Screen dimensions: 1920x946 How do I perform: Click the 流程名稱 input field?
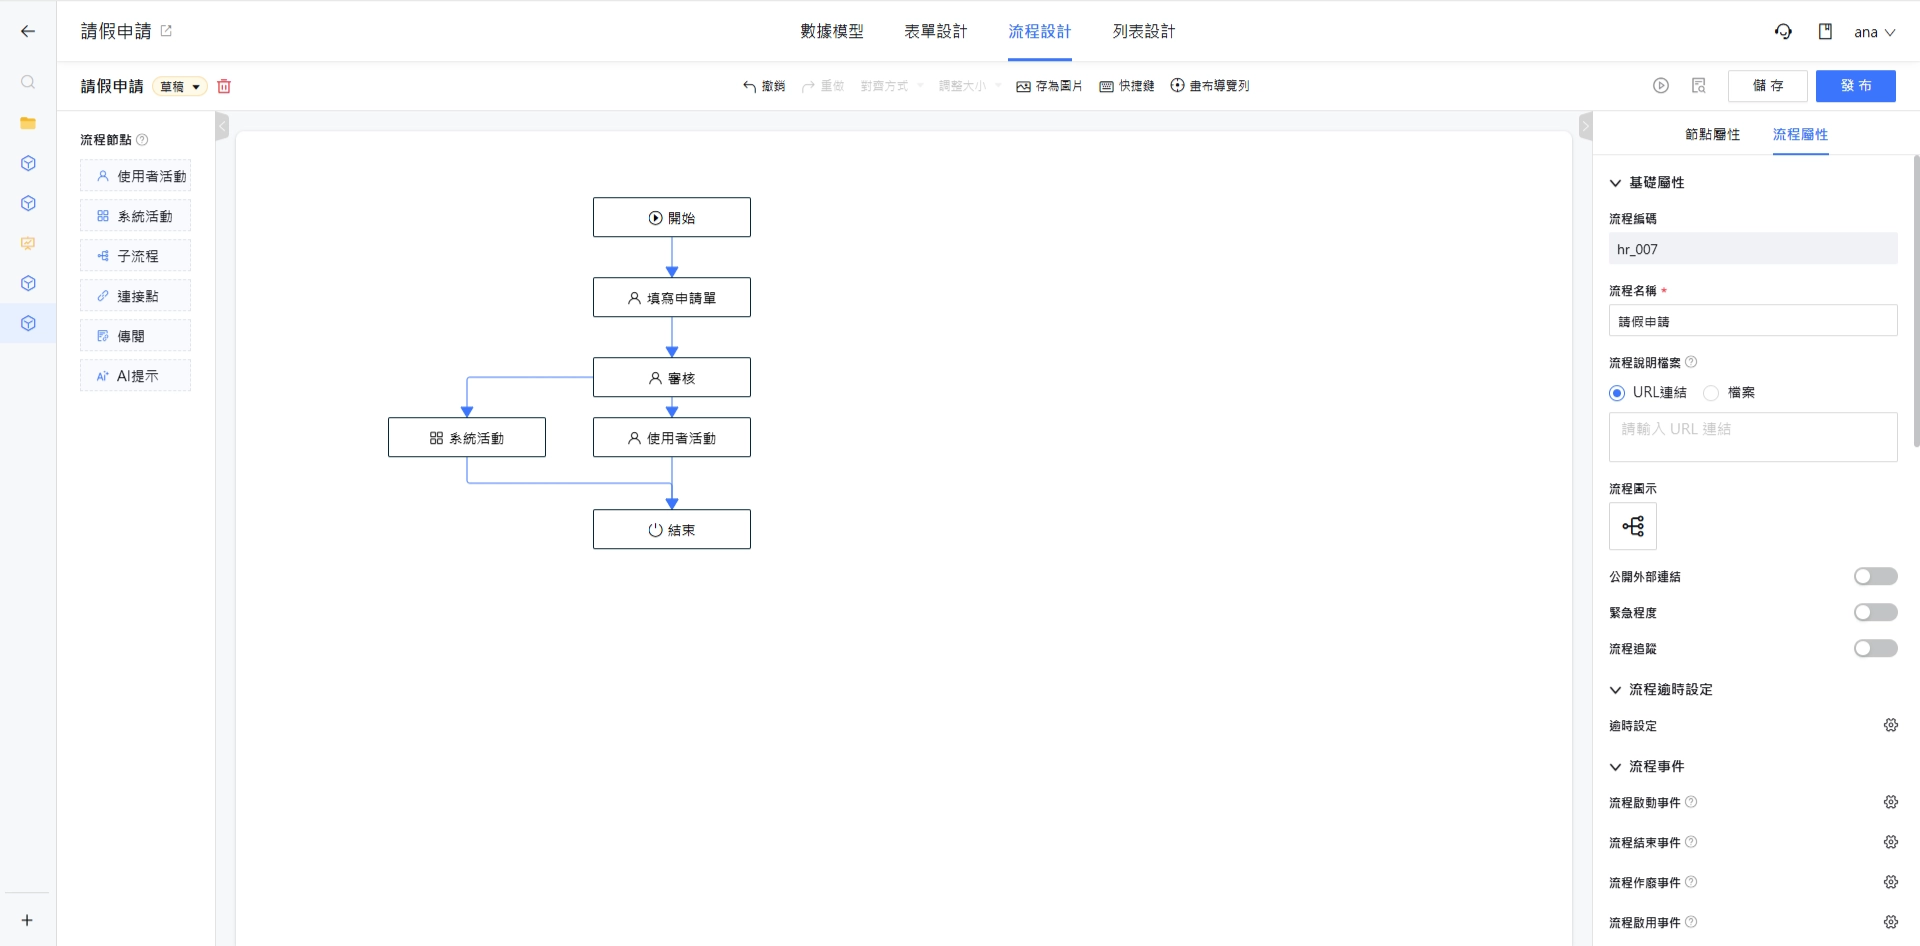(1752, 321)
